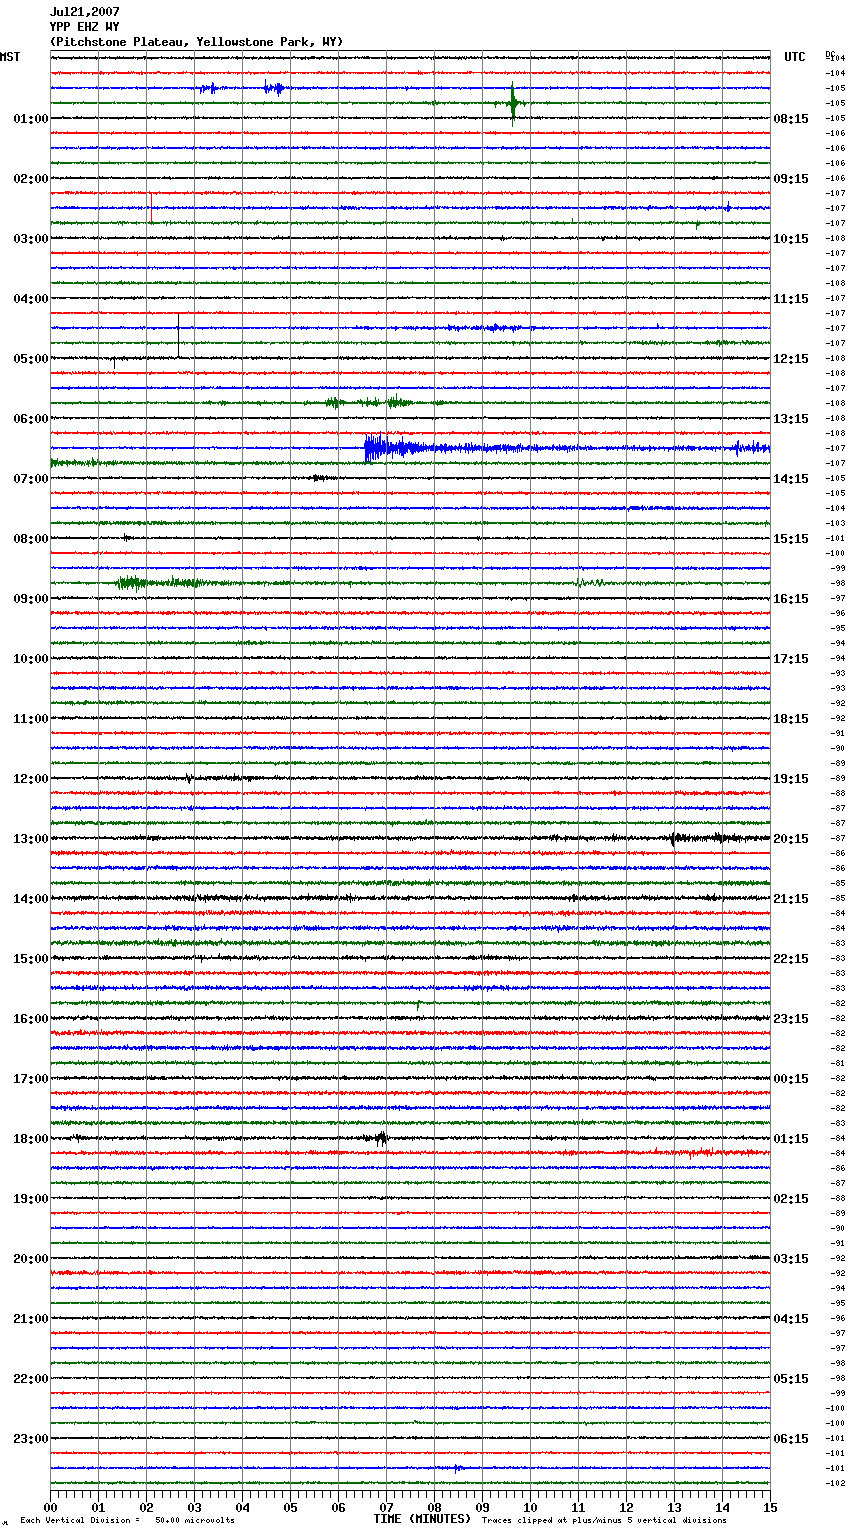This screenshot has height=1534, width=850.
Task: Select the 20:00 MST time label
Action: (x=30, y=1259)
